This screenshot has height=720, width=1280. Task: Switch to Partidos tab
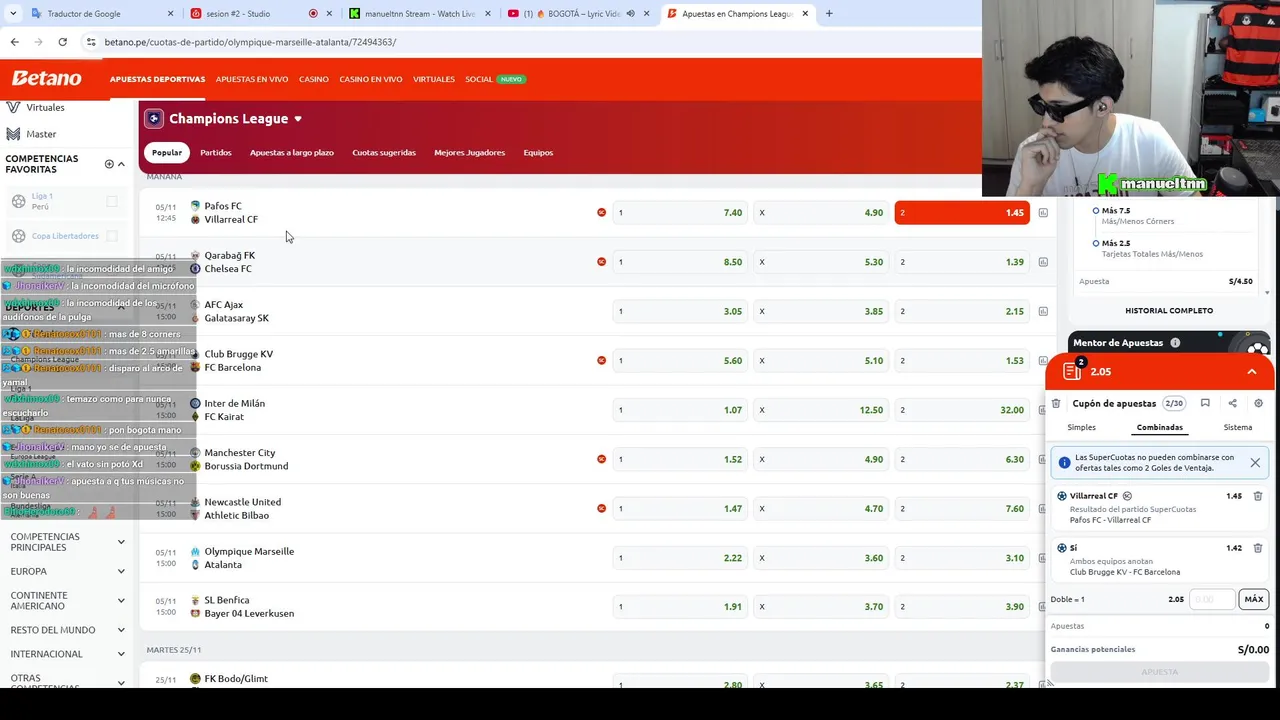tap(215, 153)
